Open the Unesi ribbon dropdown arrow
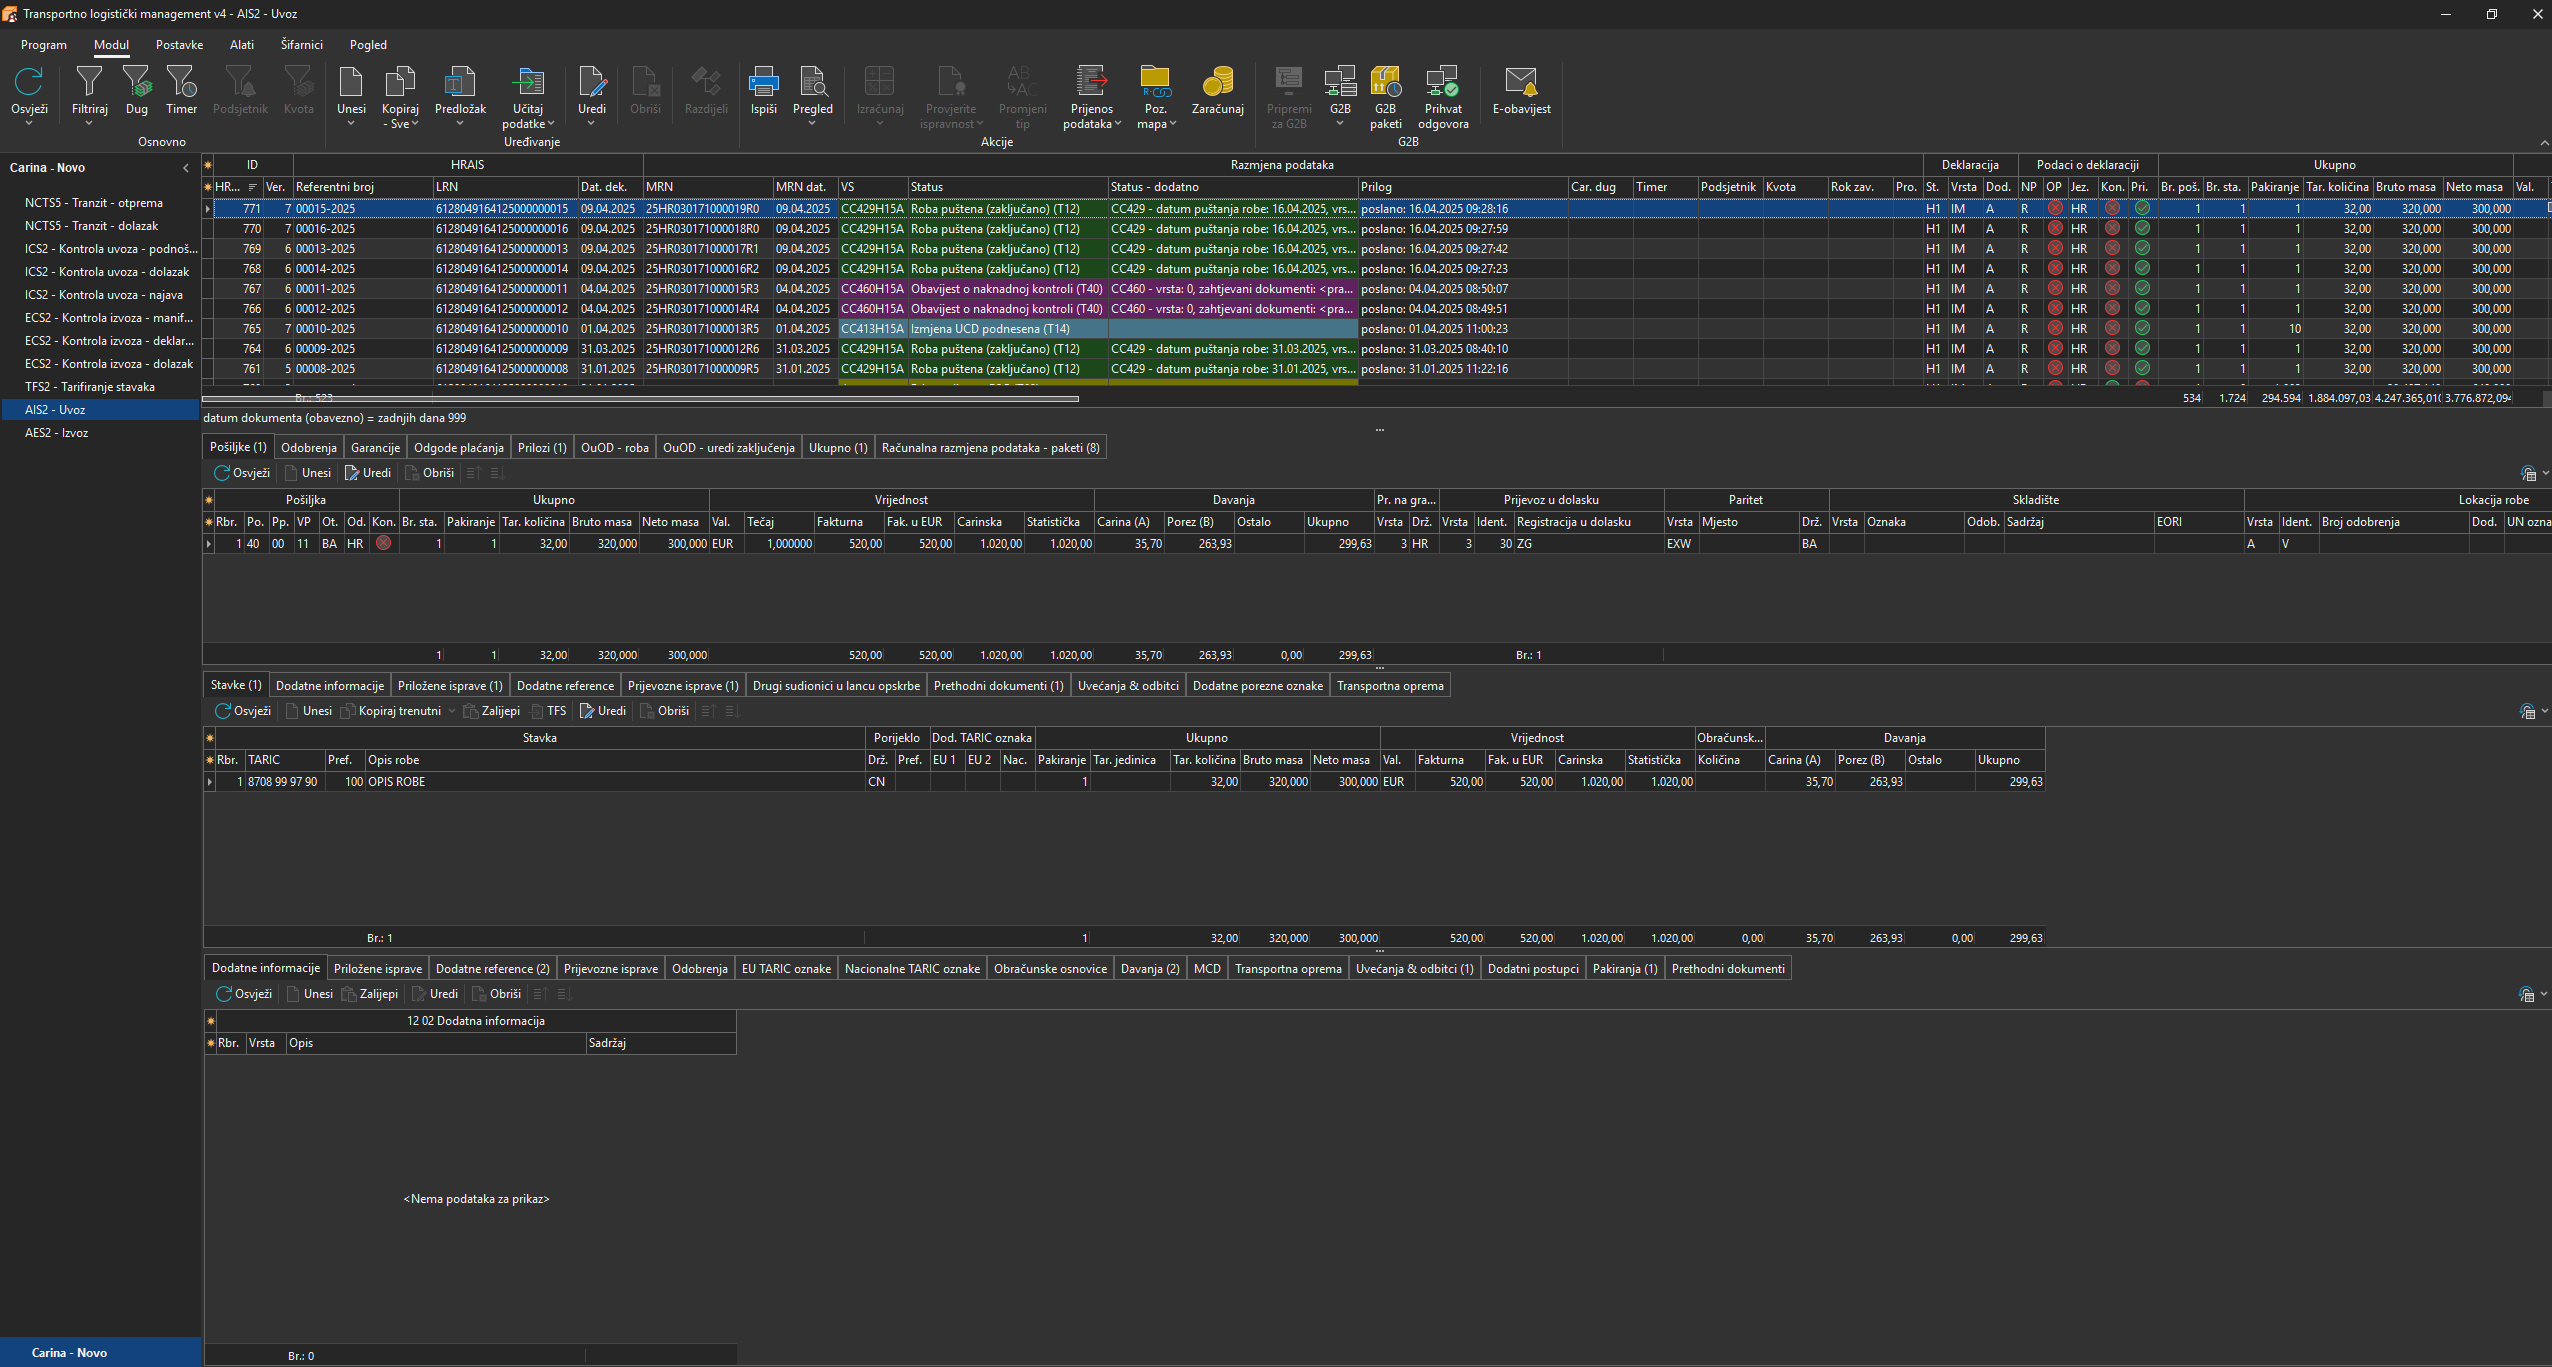The image size is (2552, 1367). (x=351, y=124)
